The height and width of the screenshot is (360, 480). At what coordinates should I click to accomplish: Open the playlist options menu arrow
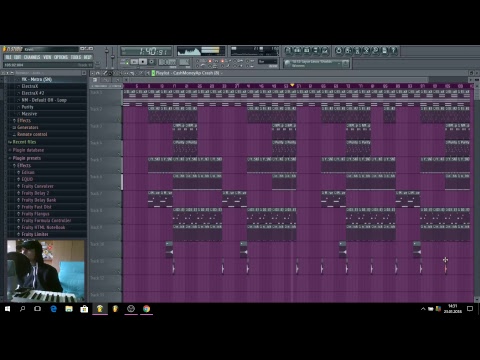coord(93,73)
